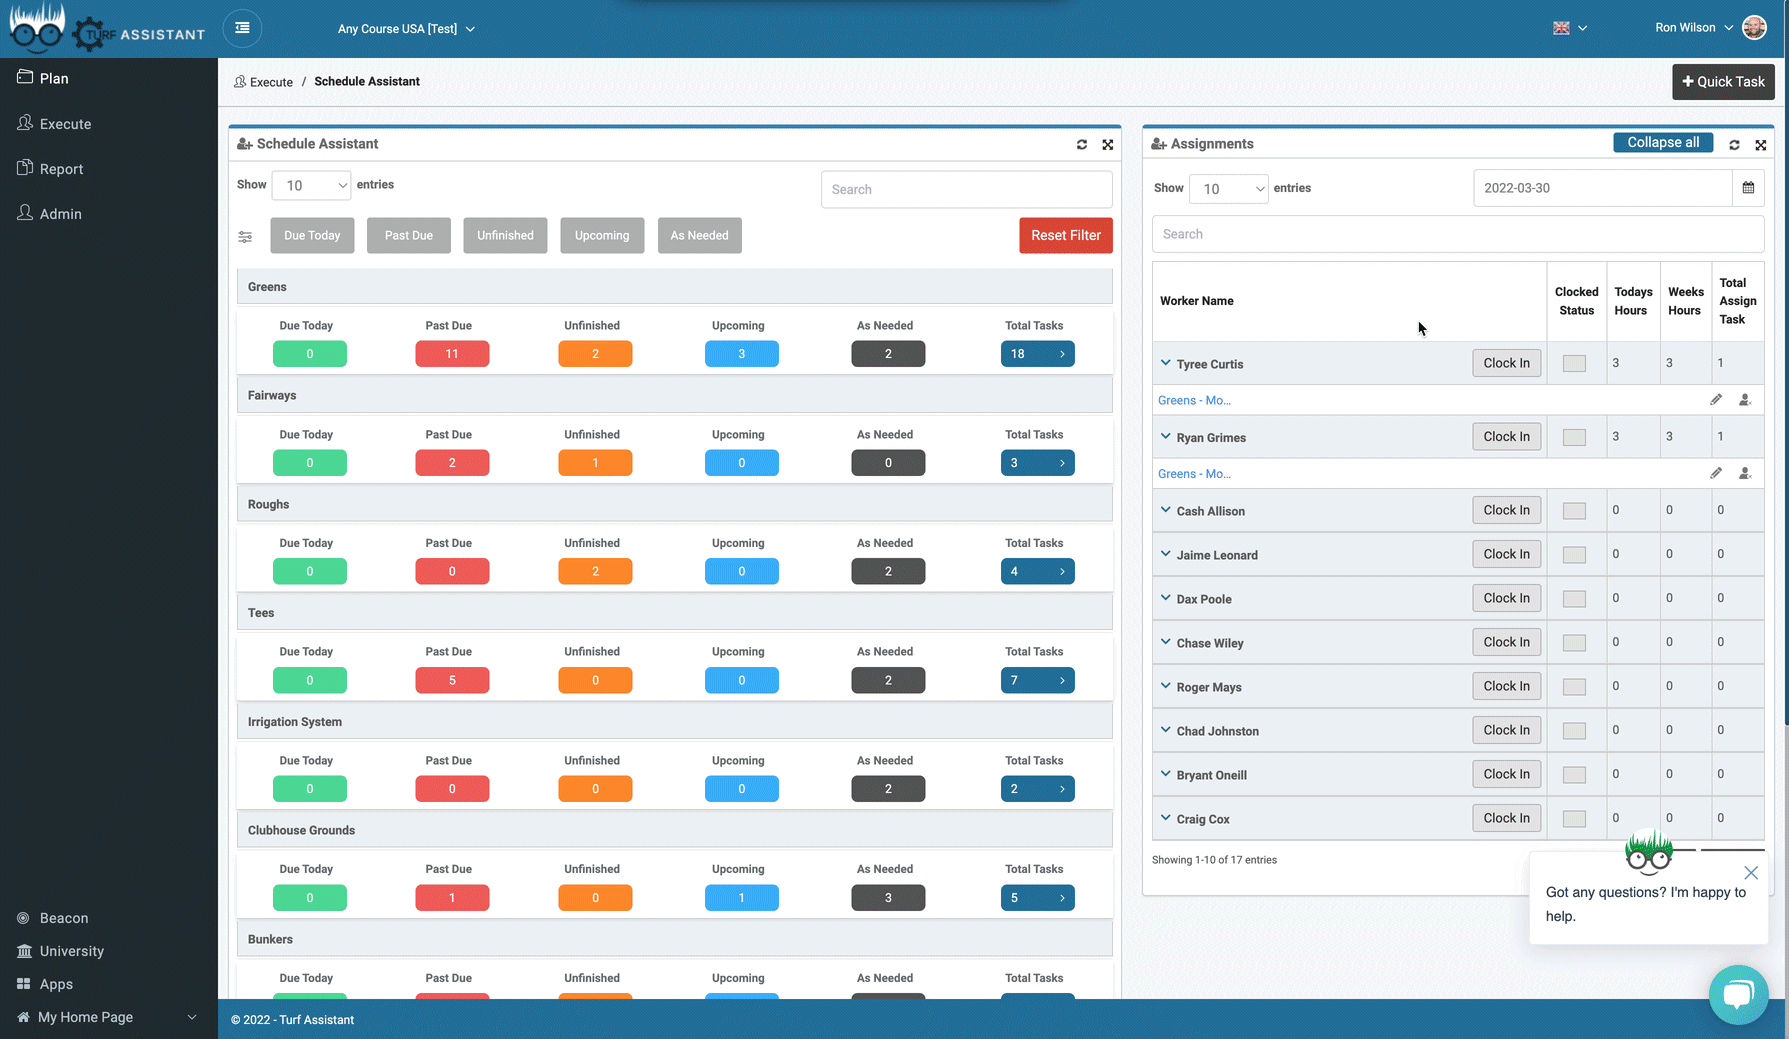
Task: Open the live chat bubble
Action: pos(1738,994)
